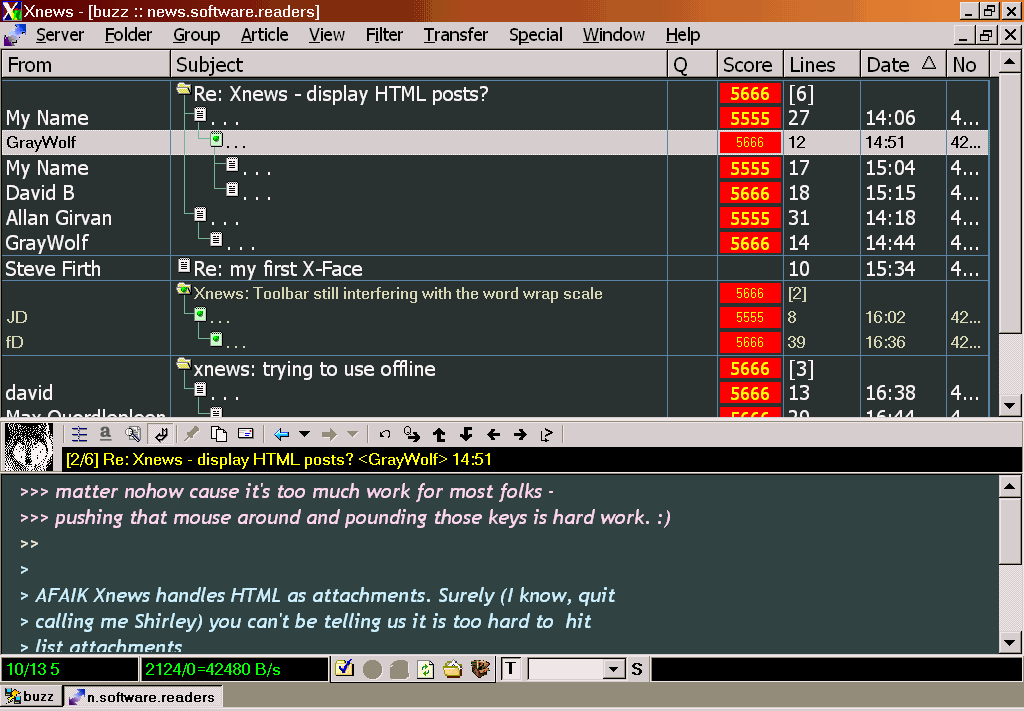Image resolution: width=1024 pixels, height=711 pixels.
Task: Collapse the 'Re: Xnews - display HTML posts?' thread
Action: [183, 90]
